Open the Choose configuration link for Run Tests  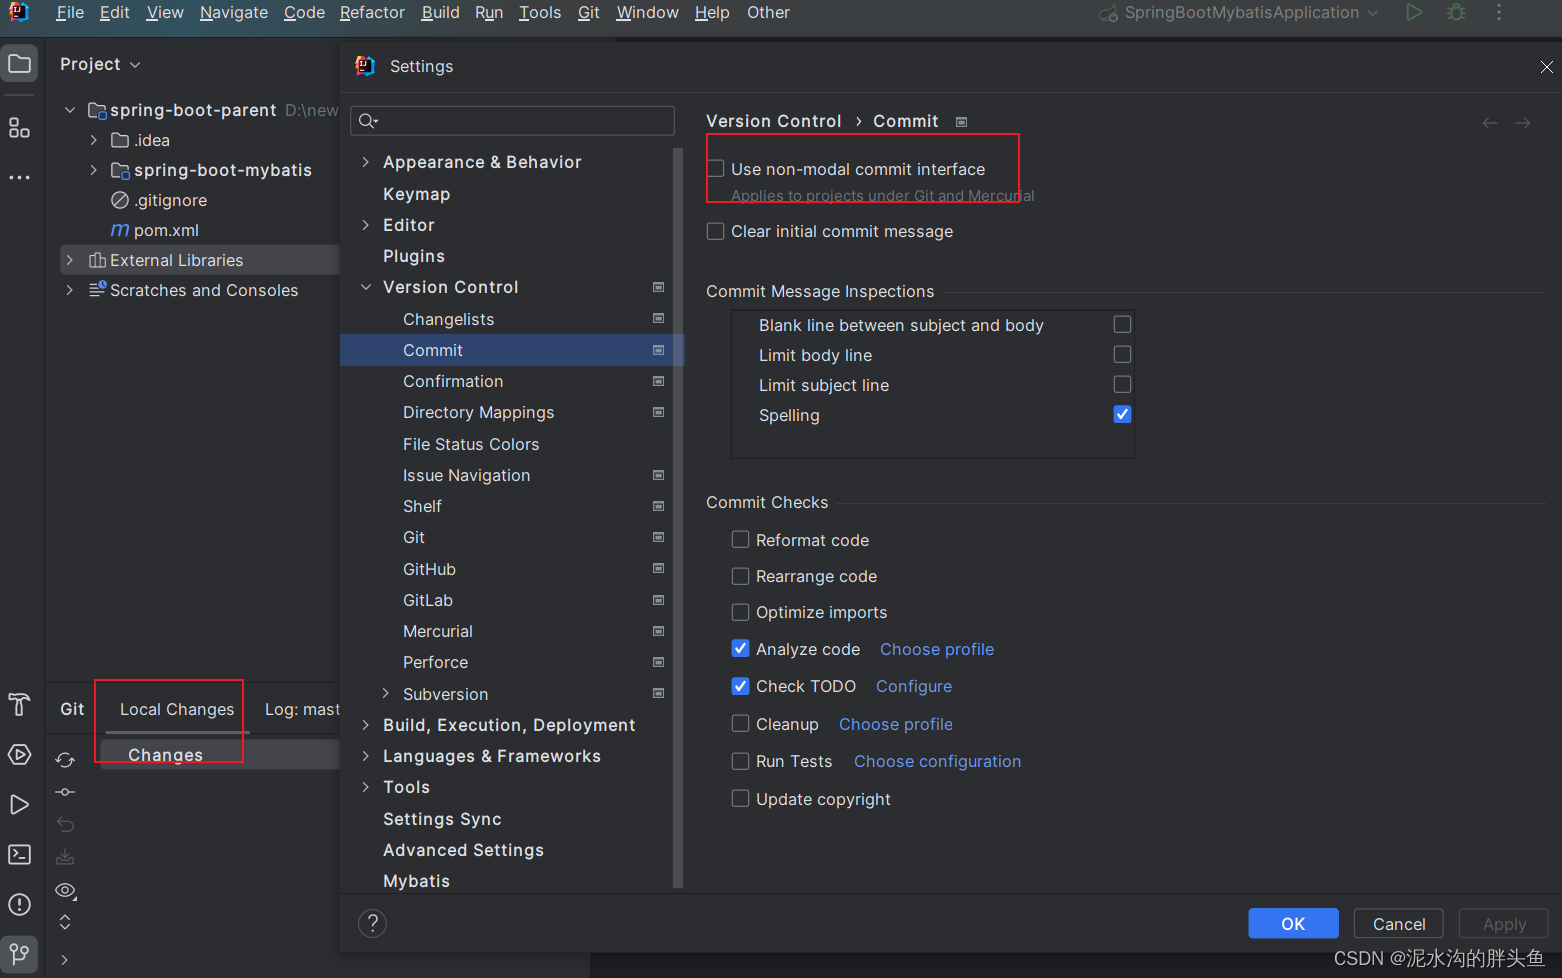(x=937, y=762)
